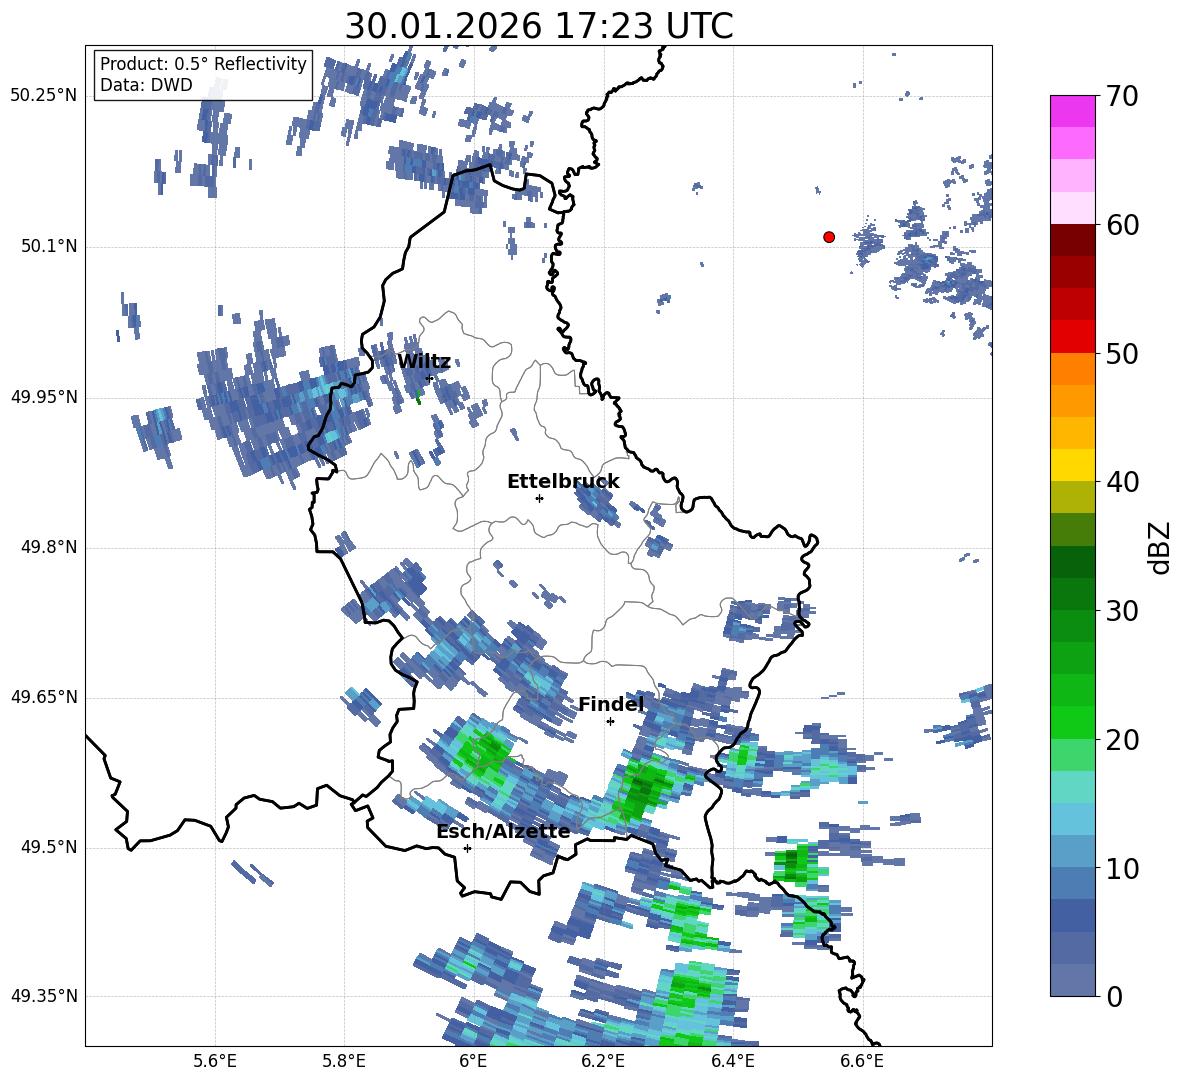
Task: Click the 49.35°N latitude tick label
Action: [x=44, y=996]
